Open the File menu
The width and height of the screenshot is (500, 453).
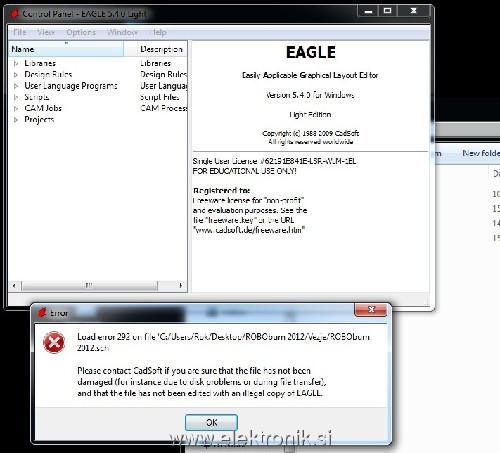[19, 32]
